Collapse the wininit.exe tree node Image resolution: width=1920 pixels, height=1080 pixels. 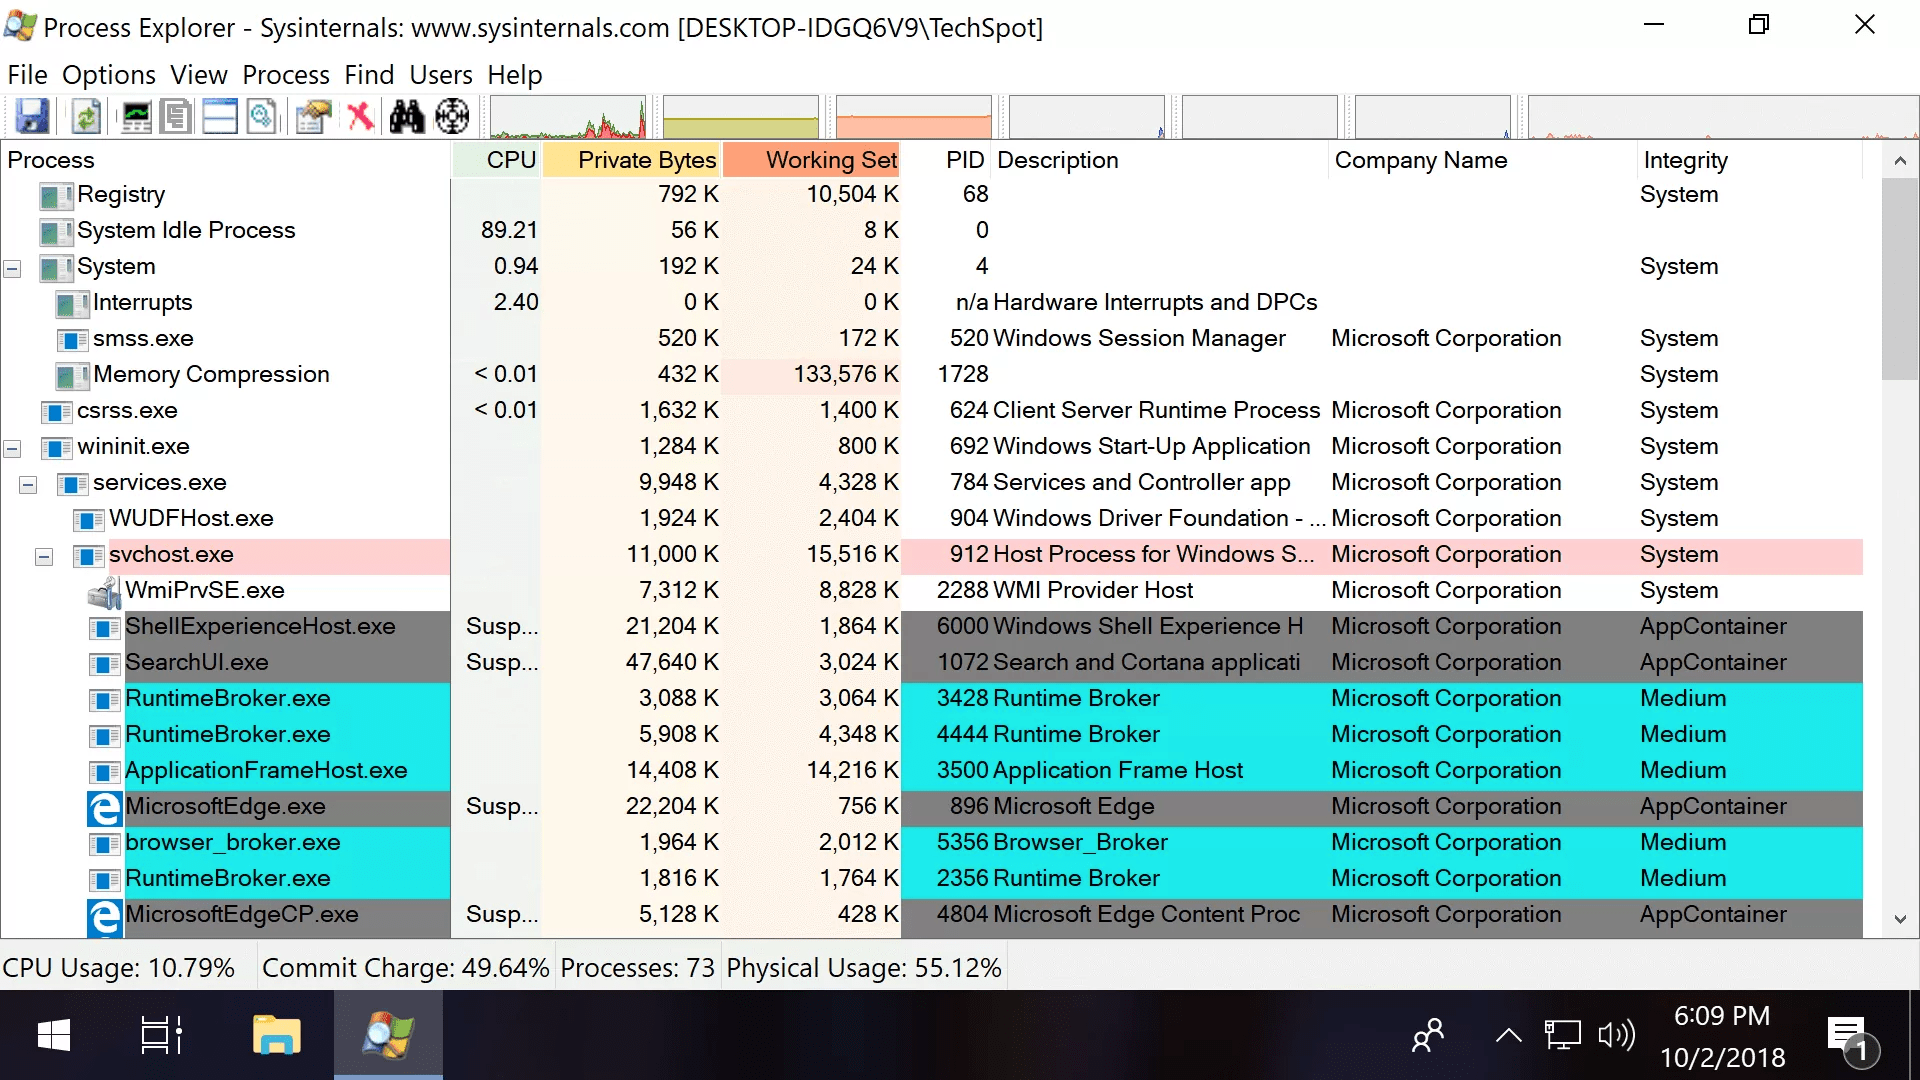12,448
